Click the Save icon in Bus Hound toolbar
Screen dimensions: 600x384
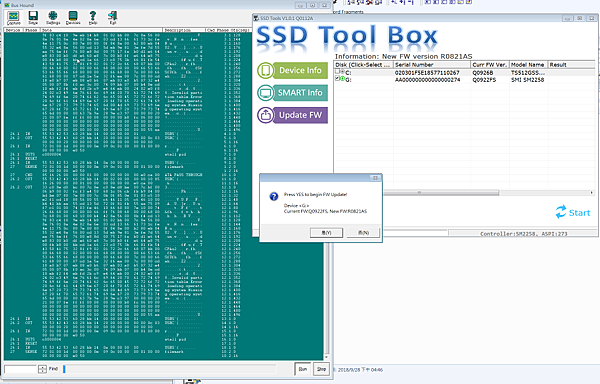[x=33, y=18]
